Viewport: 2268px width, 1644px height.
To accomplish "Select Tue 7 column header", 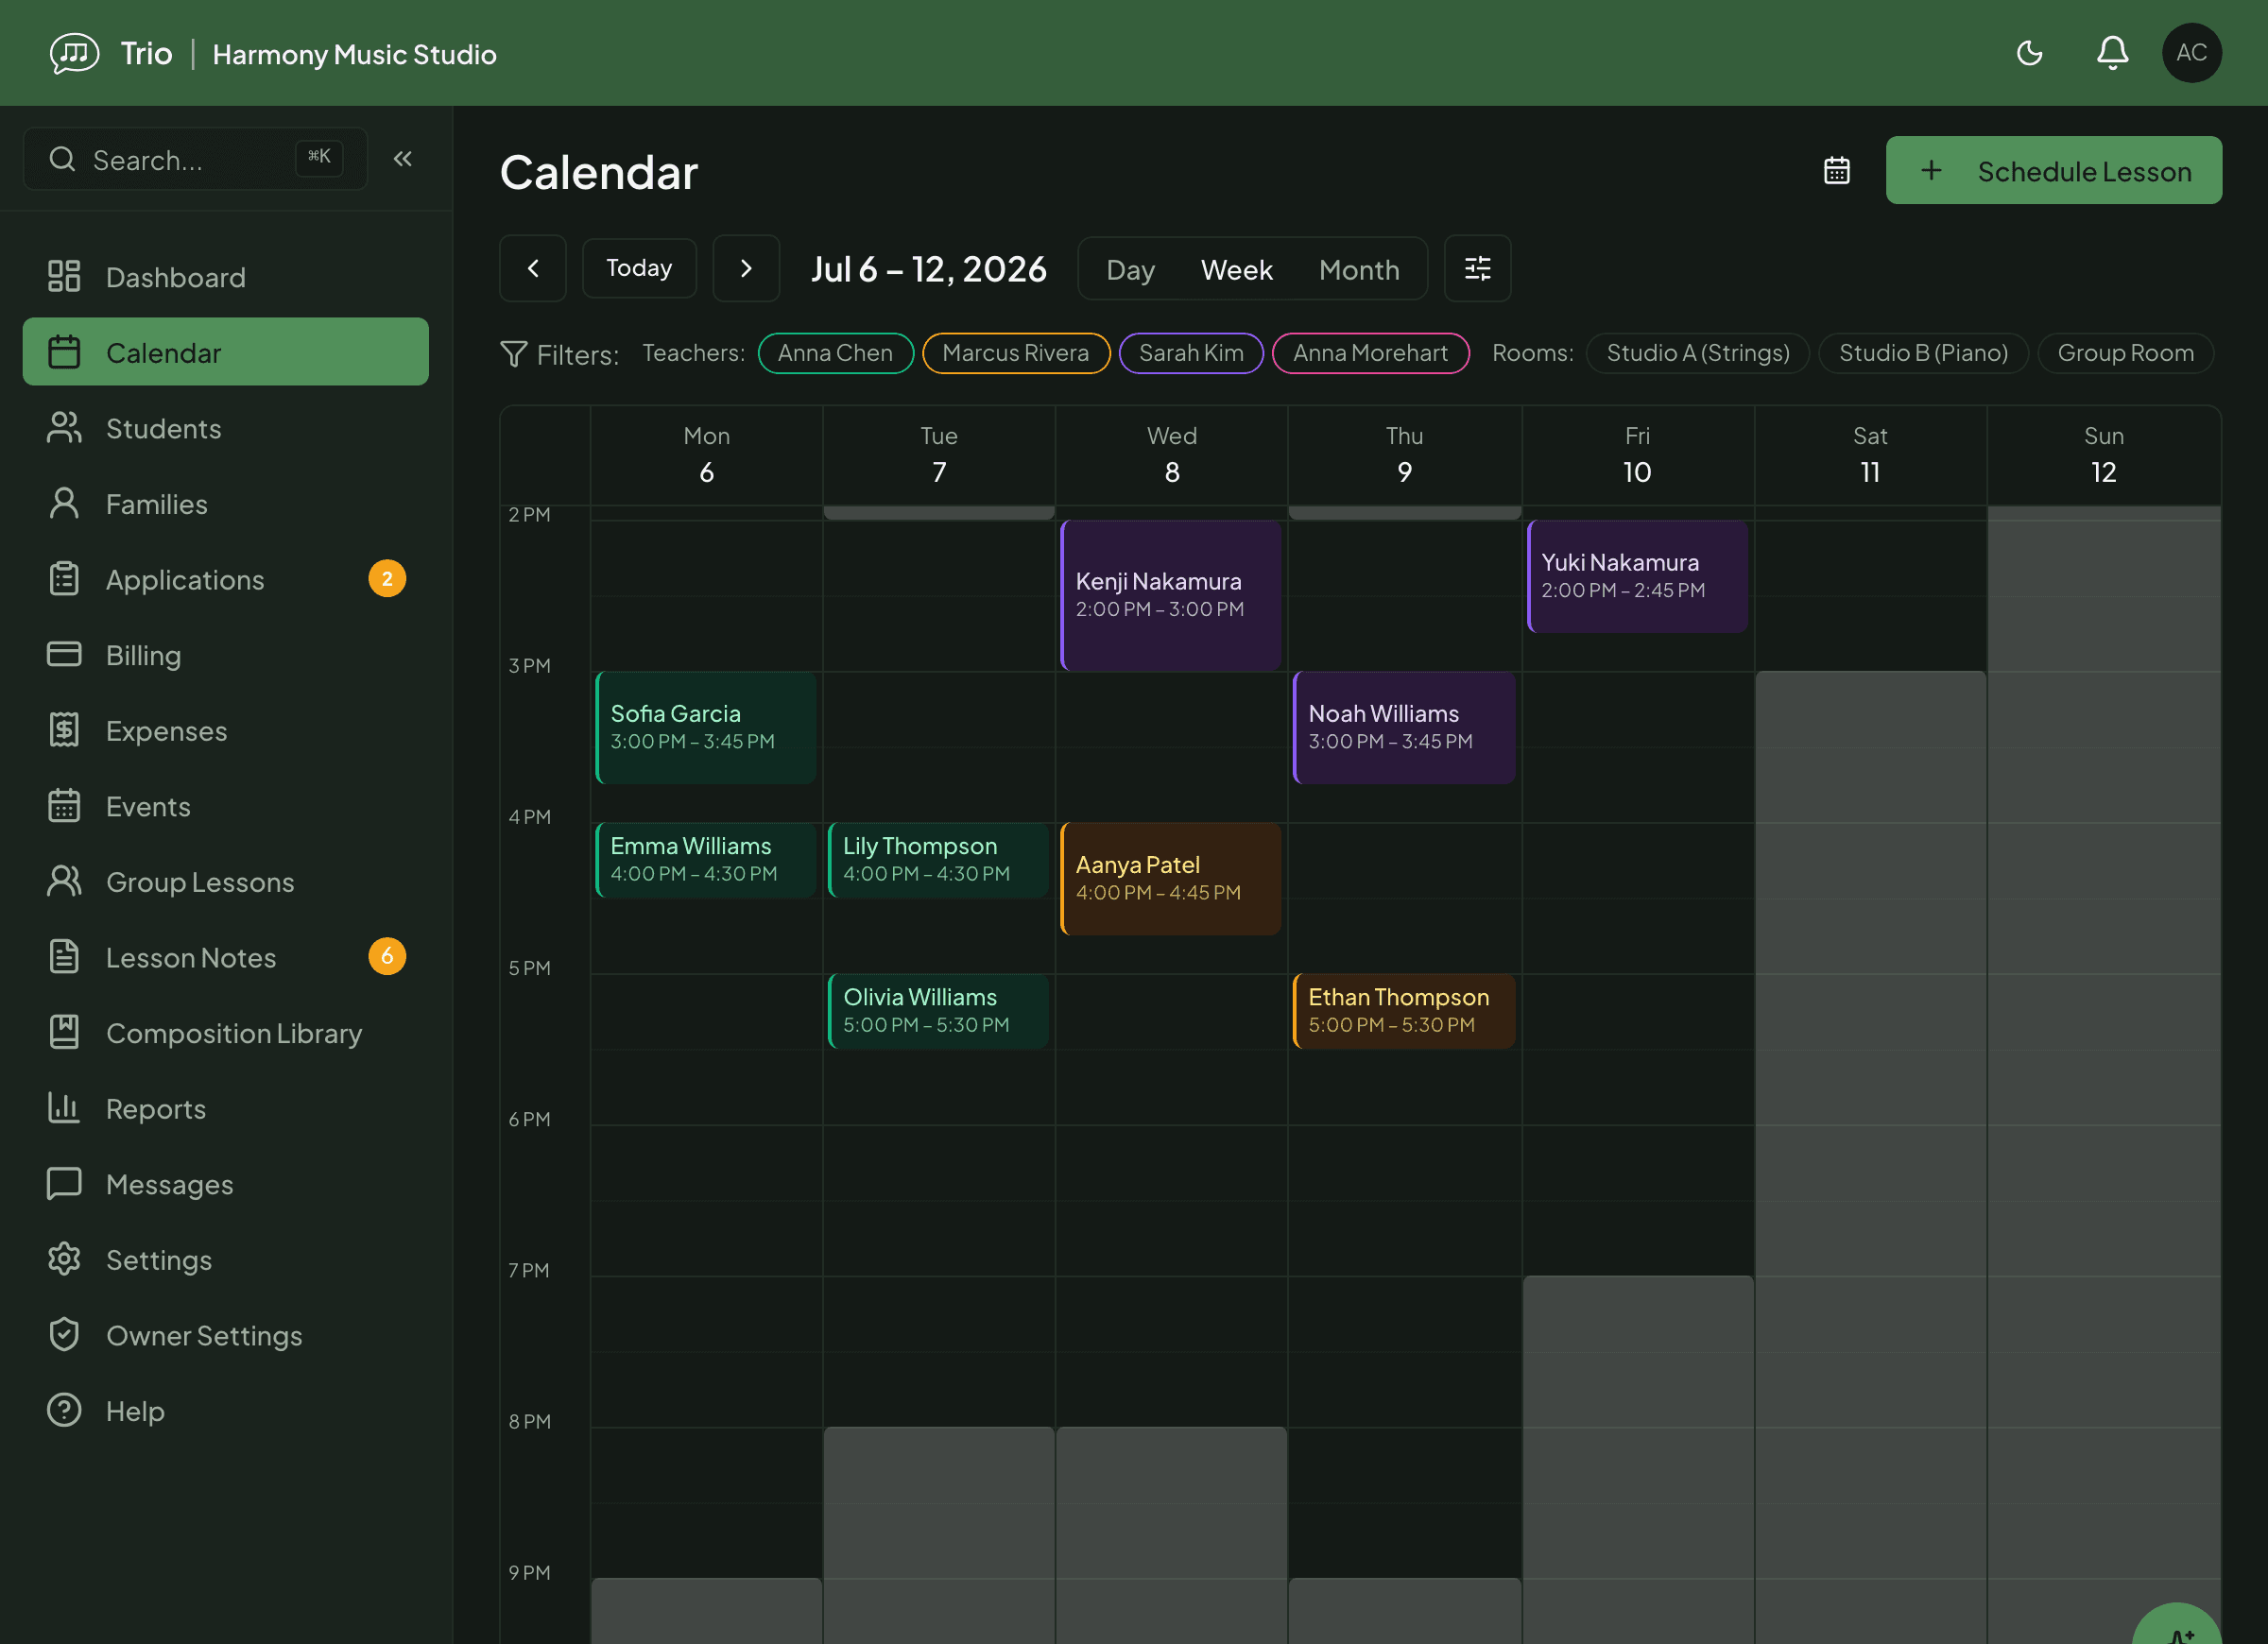I will coord(939,455).
